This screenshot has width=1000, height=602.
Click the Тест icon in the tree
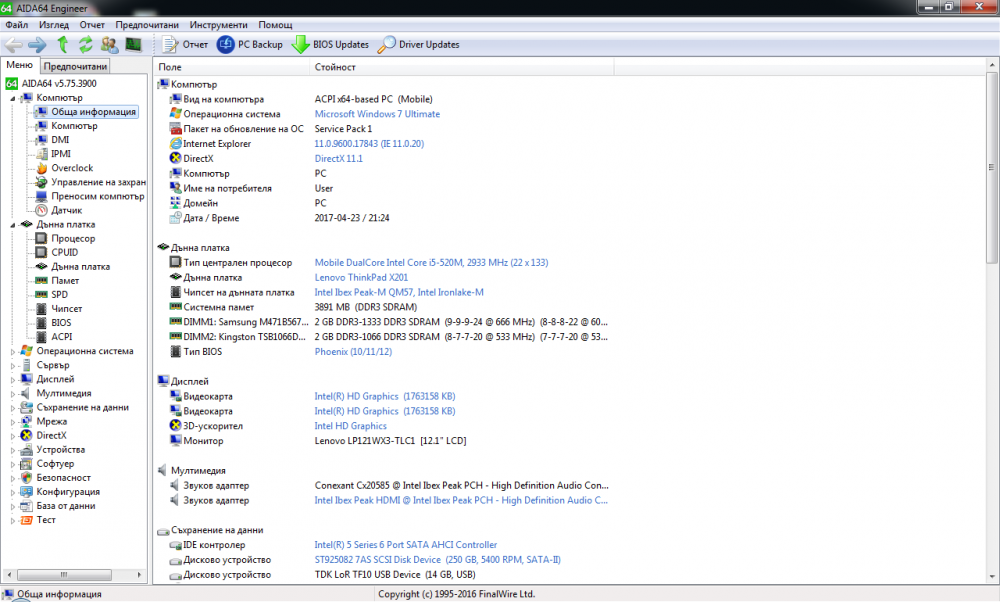point(26,520)
